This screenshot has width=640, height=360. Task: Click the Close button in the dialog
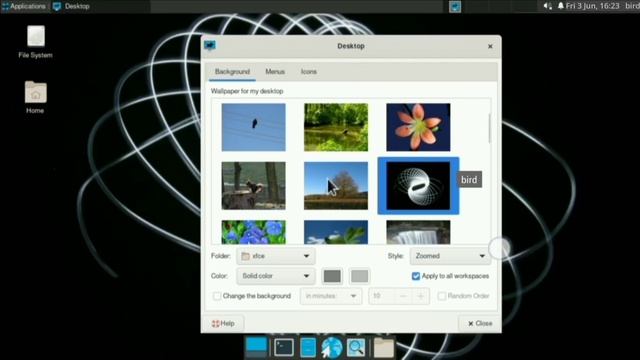point(480,323)
